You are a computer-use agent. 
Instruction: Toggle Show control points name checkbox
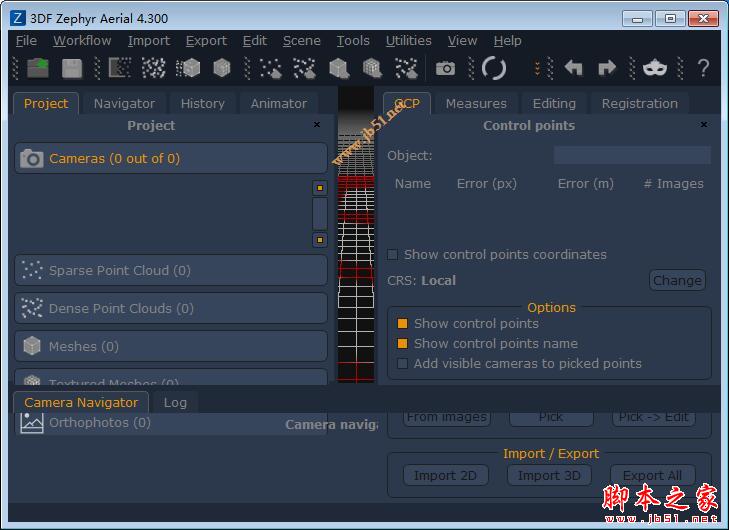(x=403, y=343)
